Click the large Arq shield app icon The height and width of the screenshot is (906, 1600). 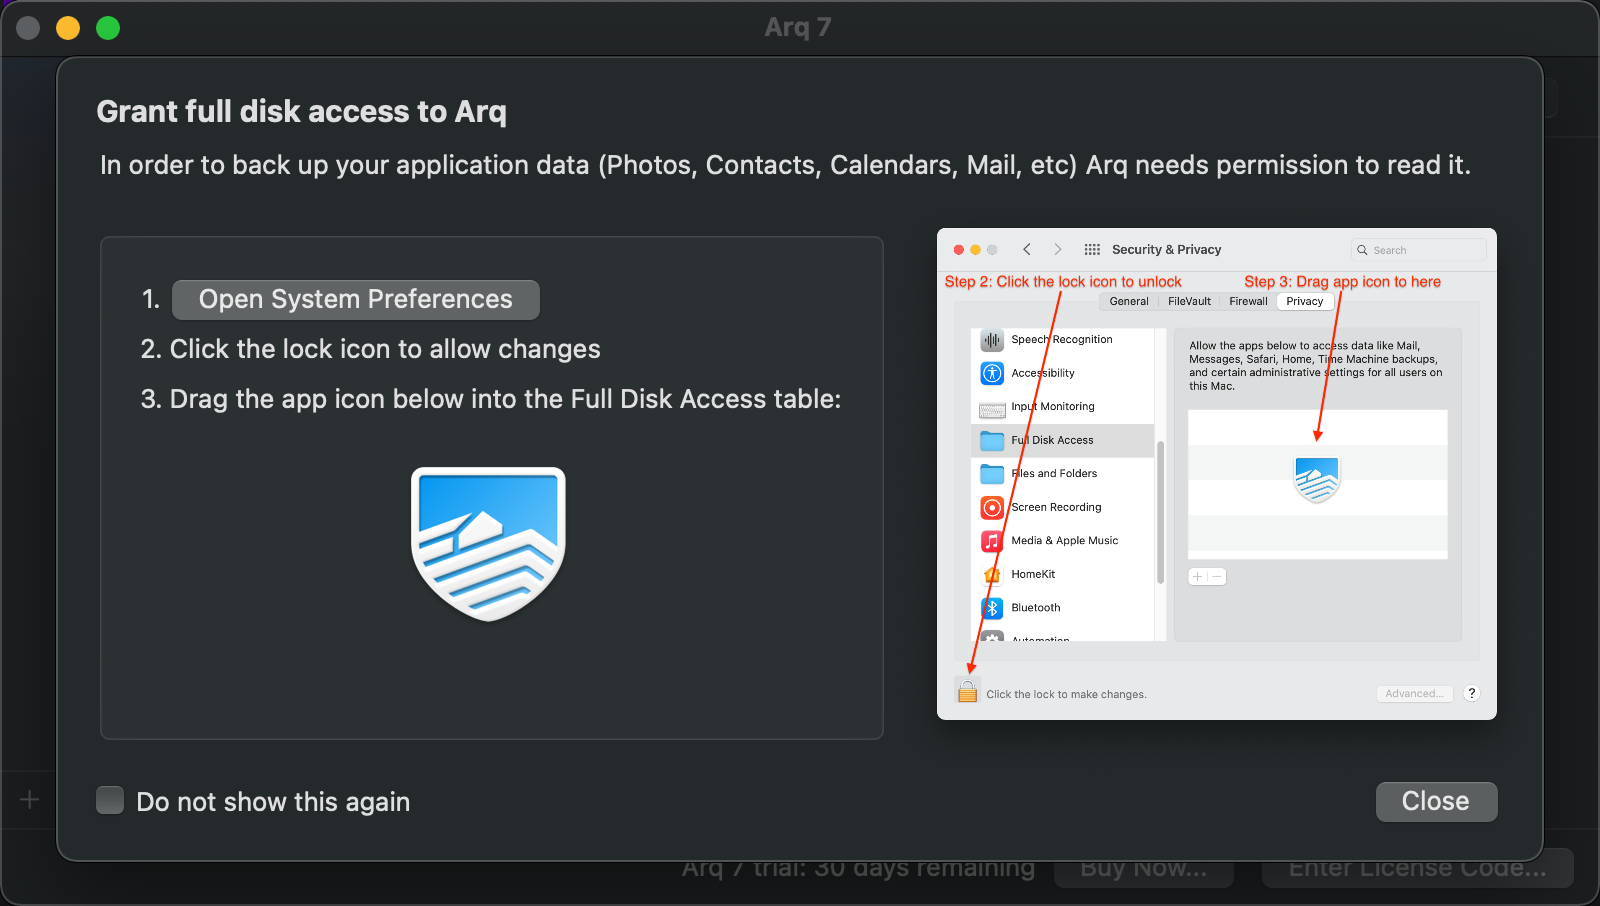click(x=488, y=543)
